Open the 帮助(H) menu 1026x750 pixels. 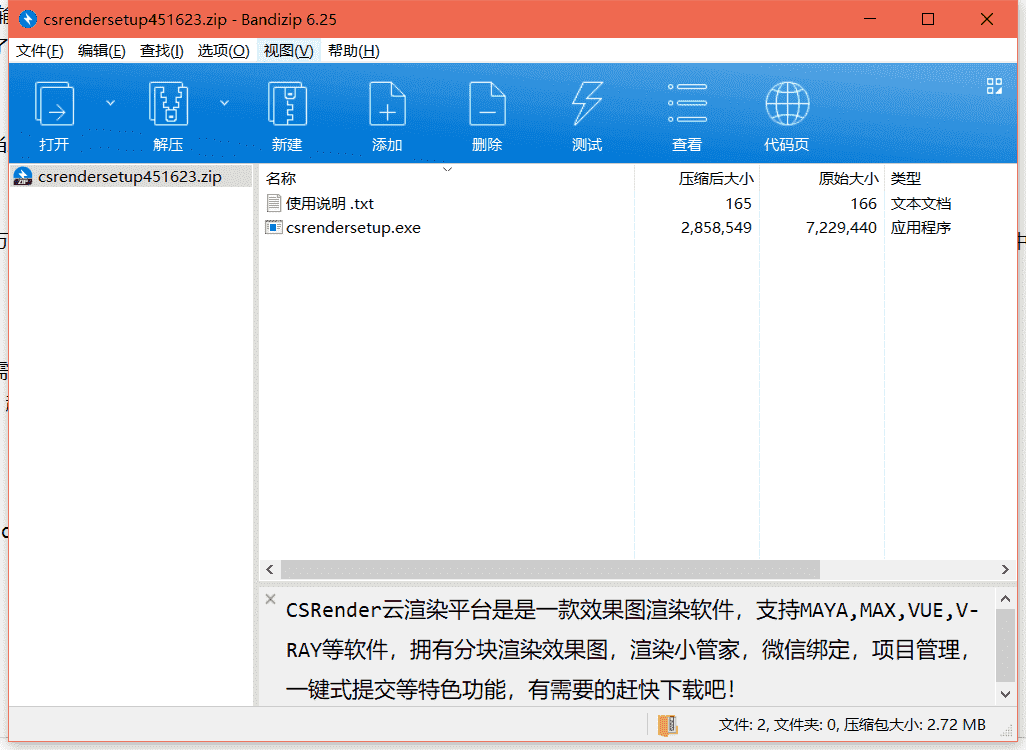click(x=353, y=51)
